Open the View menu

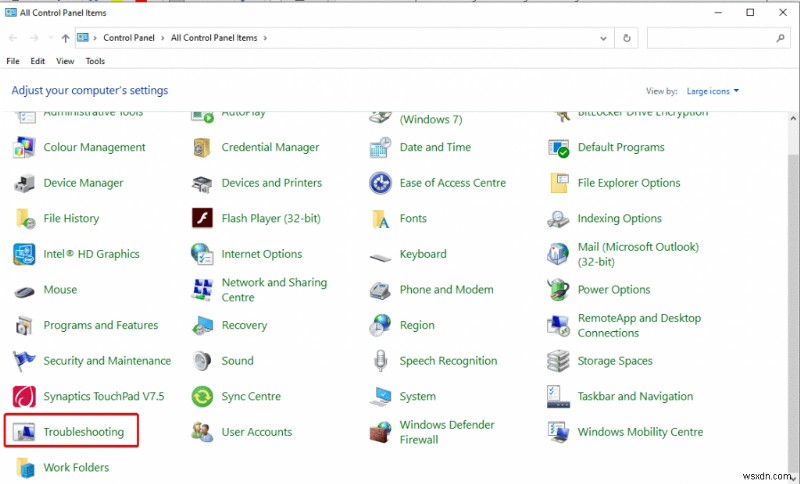click(65, 61)
